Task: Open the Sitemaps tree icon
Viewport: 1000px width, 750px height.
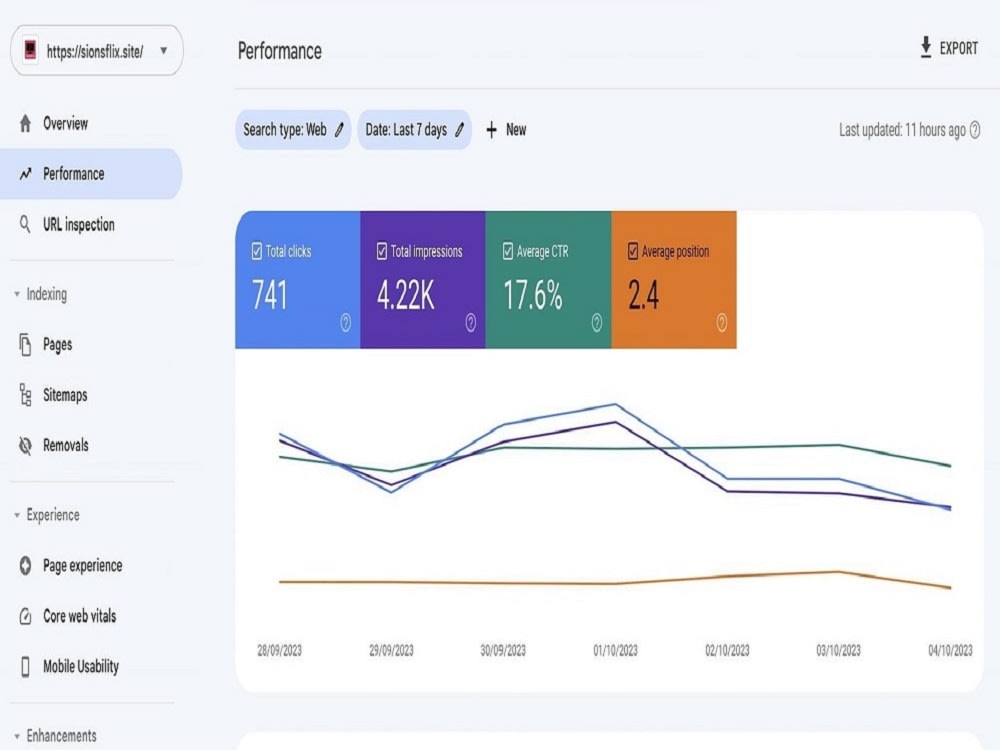Action: pyautogui.click(x=25, y=395)
